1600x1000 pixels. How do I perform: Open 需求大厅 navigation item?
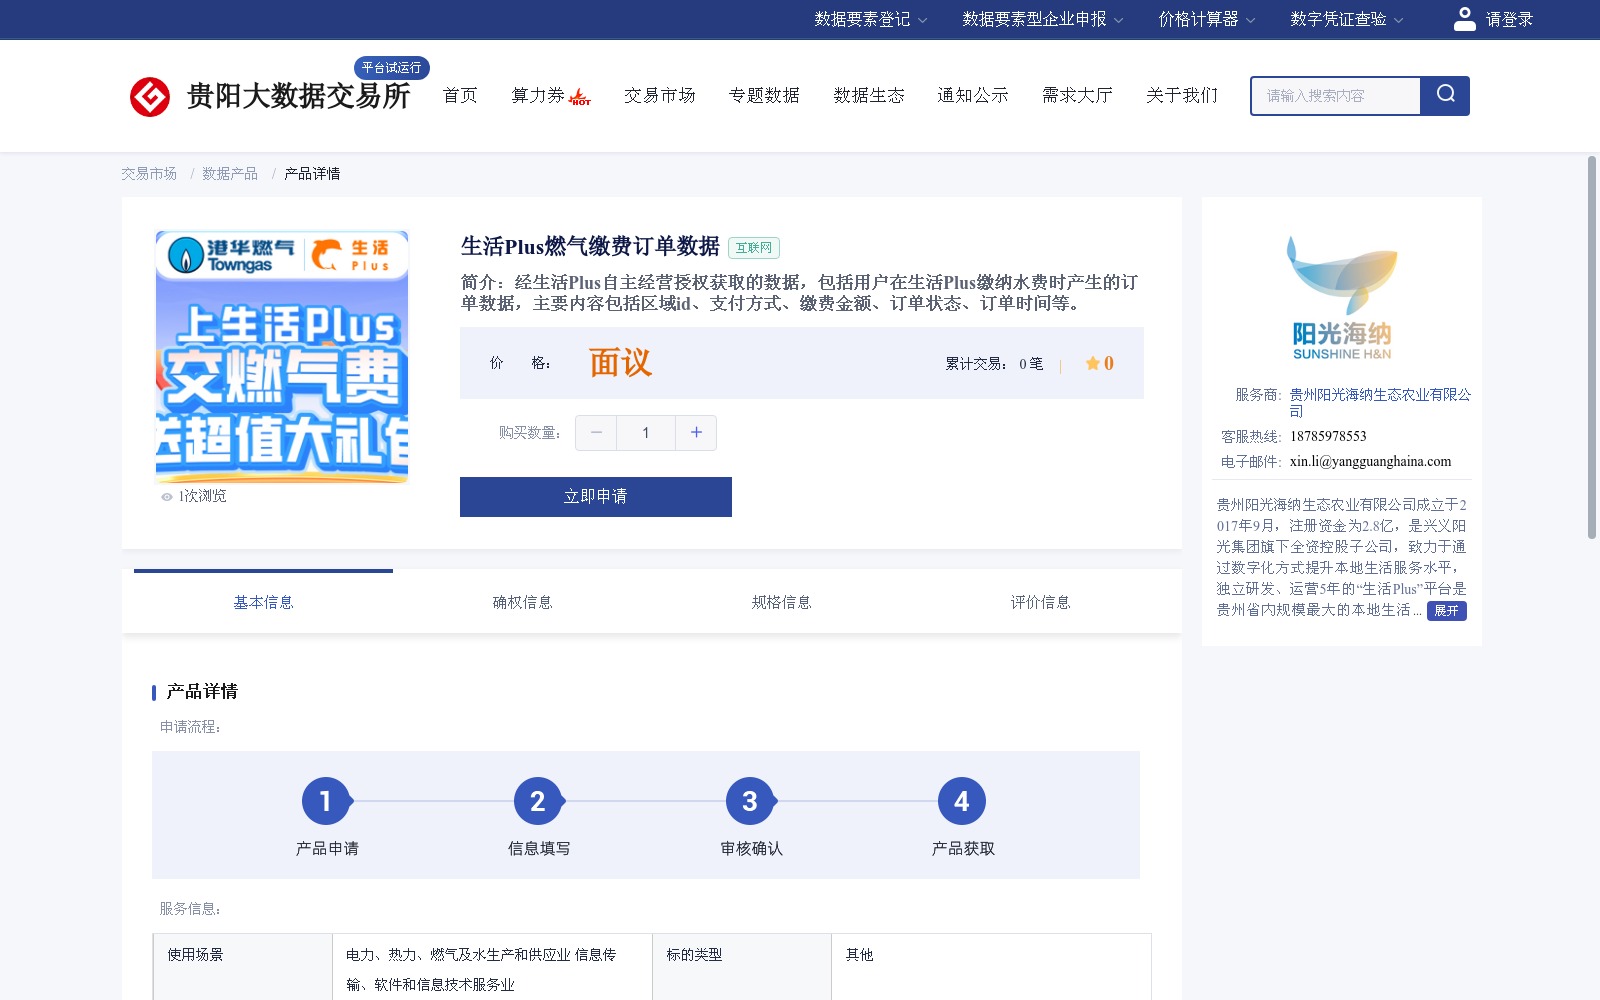pyautogui.click(x=1077, y=95)
